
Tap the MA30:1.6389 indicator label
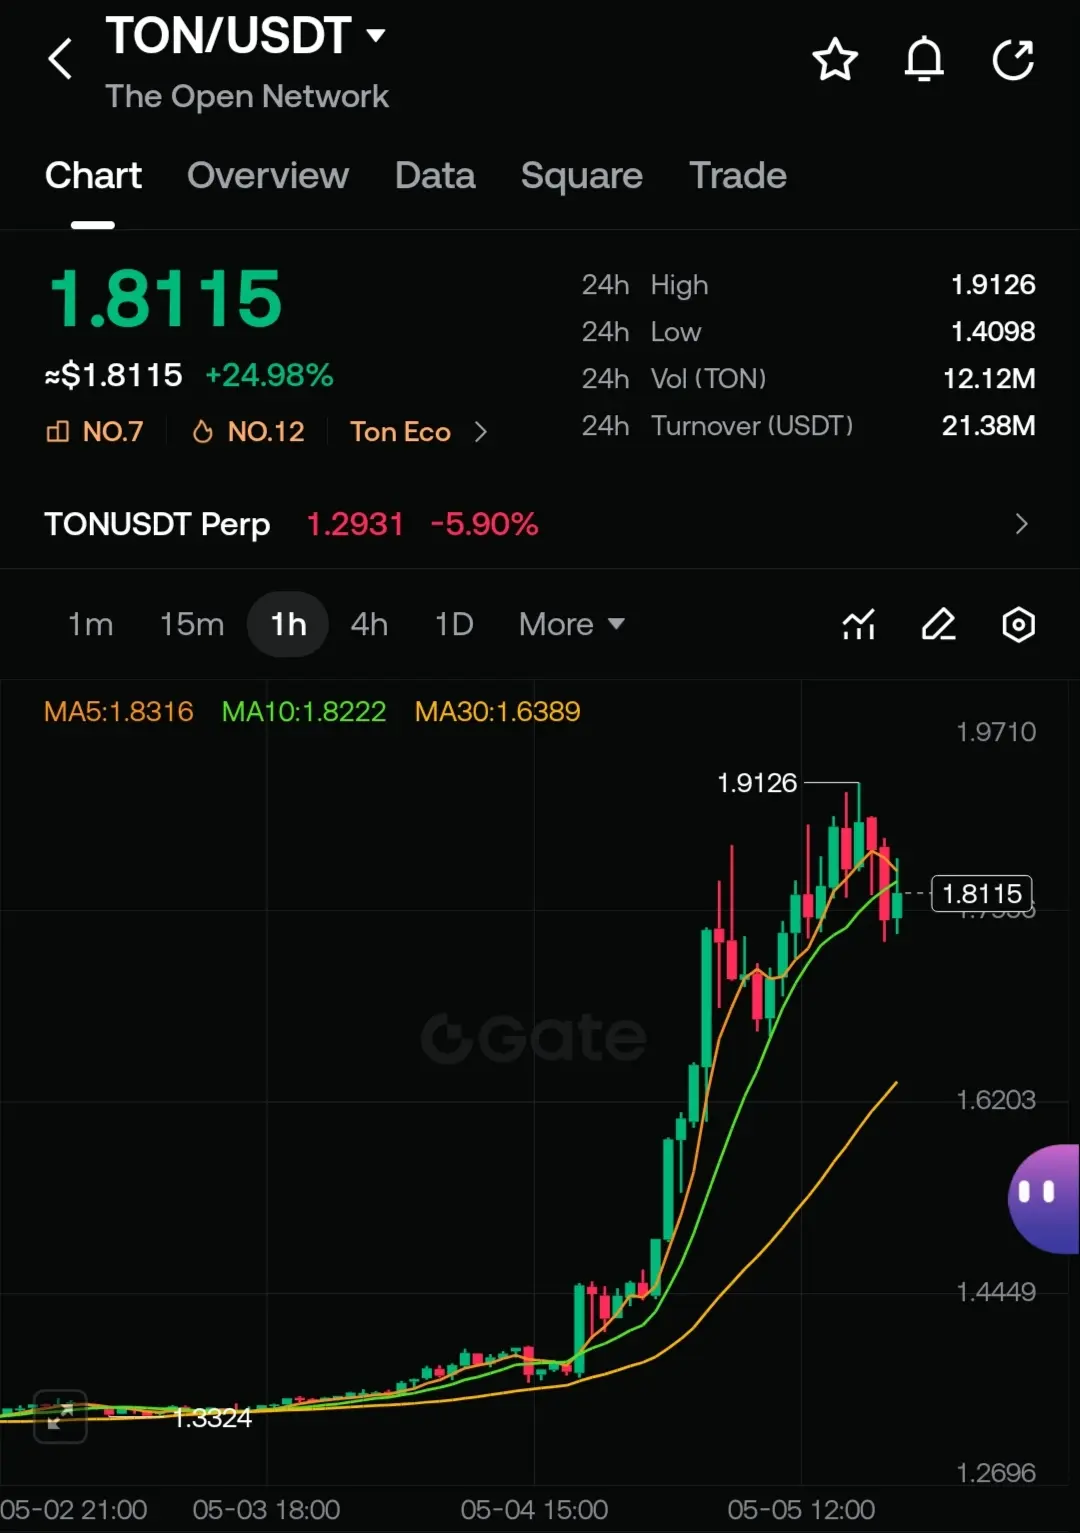(498, 712)
